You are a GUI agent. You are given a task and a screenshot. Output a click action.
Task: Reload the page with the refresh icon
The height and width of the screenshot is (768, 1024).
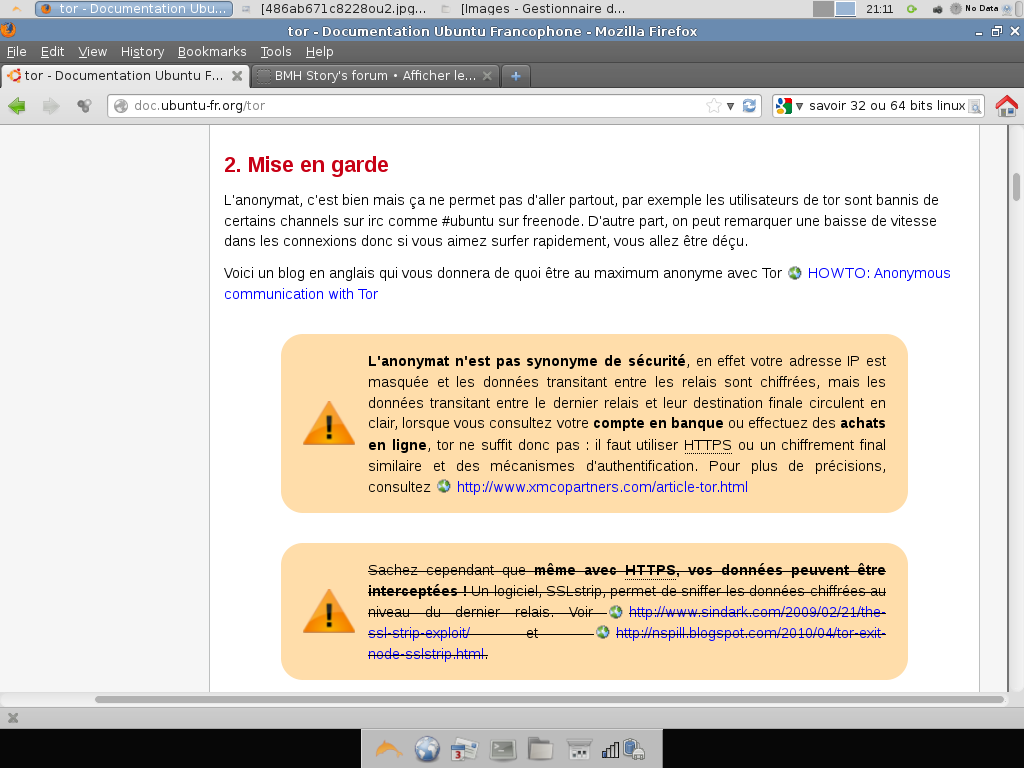[x=749, y=106]
